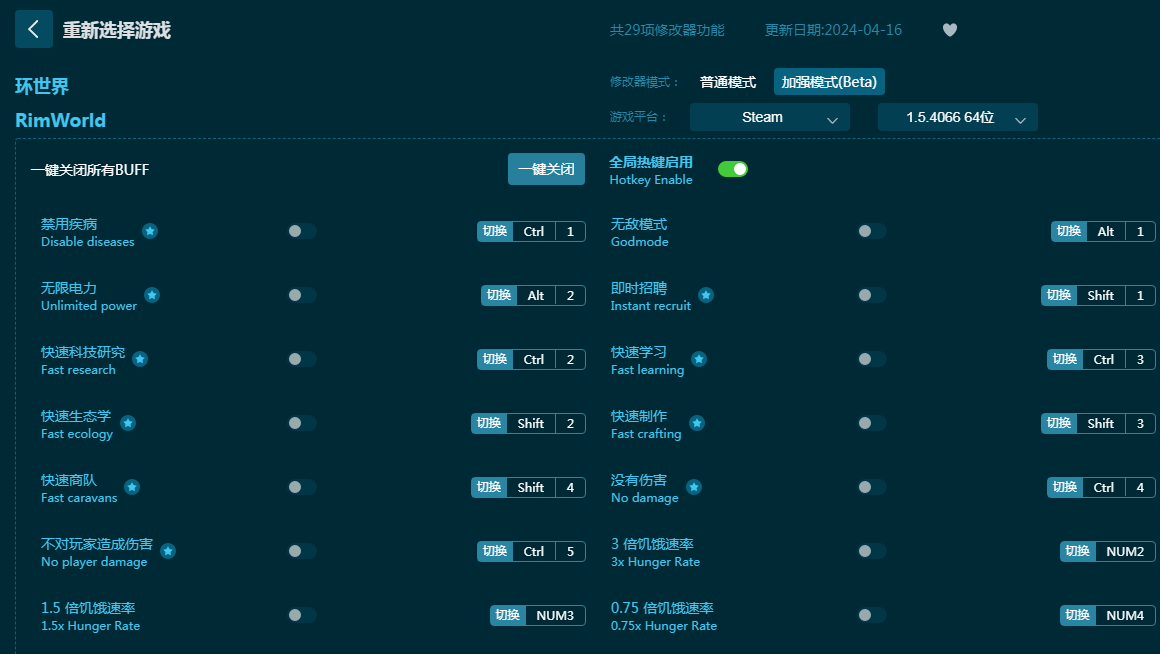Turn on Fast caravans toggle

pyautogui.click(x=302, y=488)
